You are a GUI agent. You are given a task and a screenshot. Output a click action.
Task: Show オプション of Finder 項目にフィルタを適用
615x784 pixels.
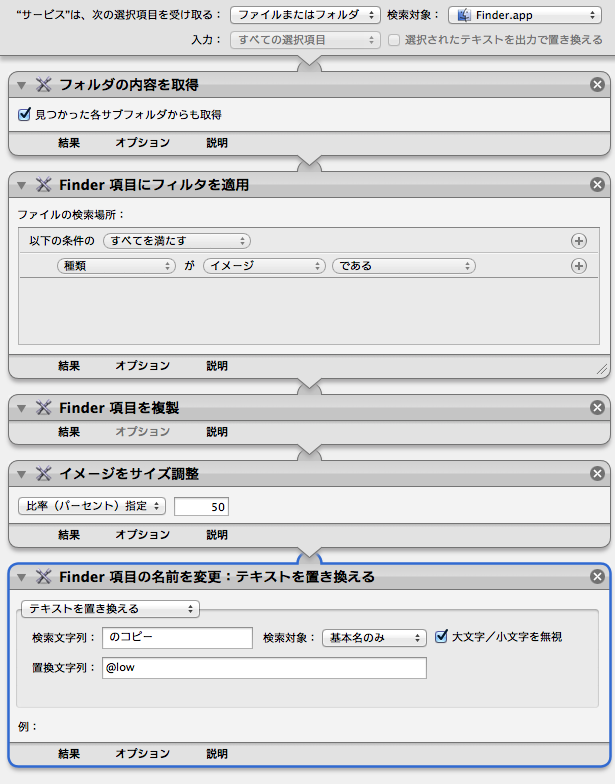(142, 366)
